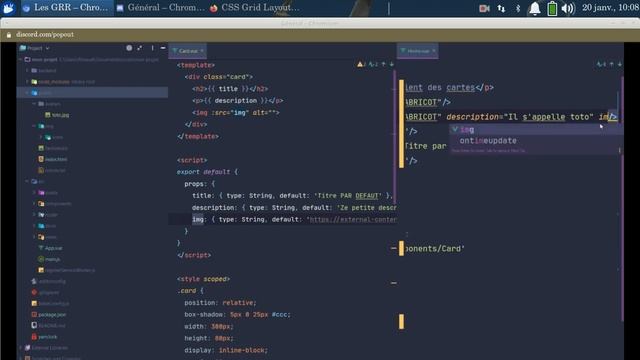Image resolution: width=640 pixels, height=360 pixels.
Task: Open the clock showing 20 janv., 10:08
Action: tap(610, 7)
